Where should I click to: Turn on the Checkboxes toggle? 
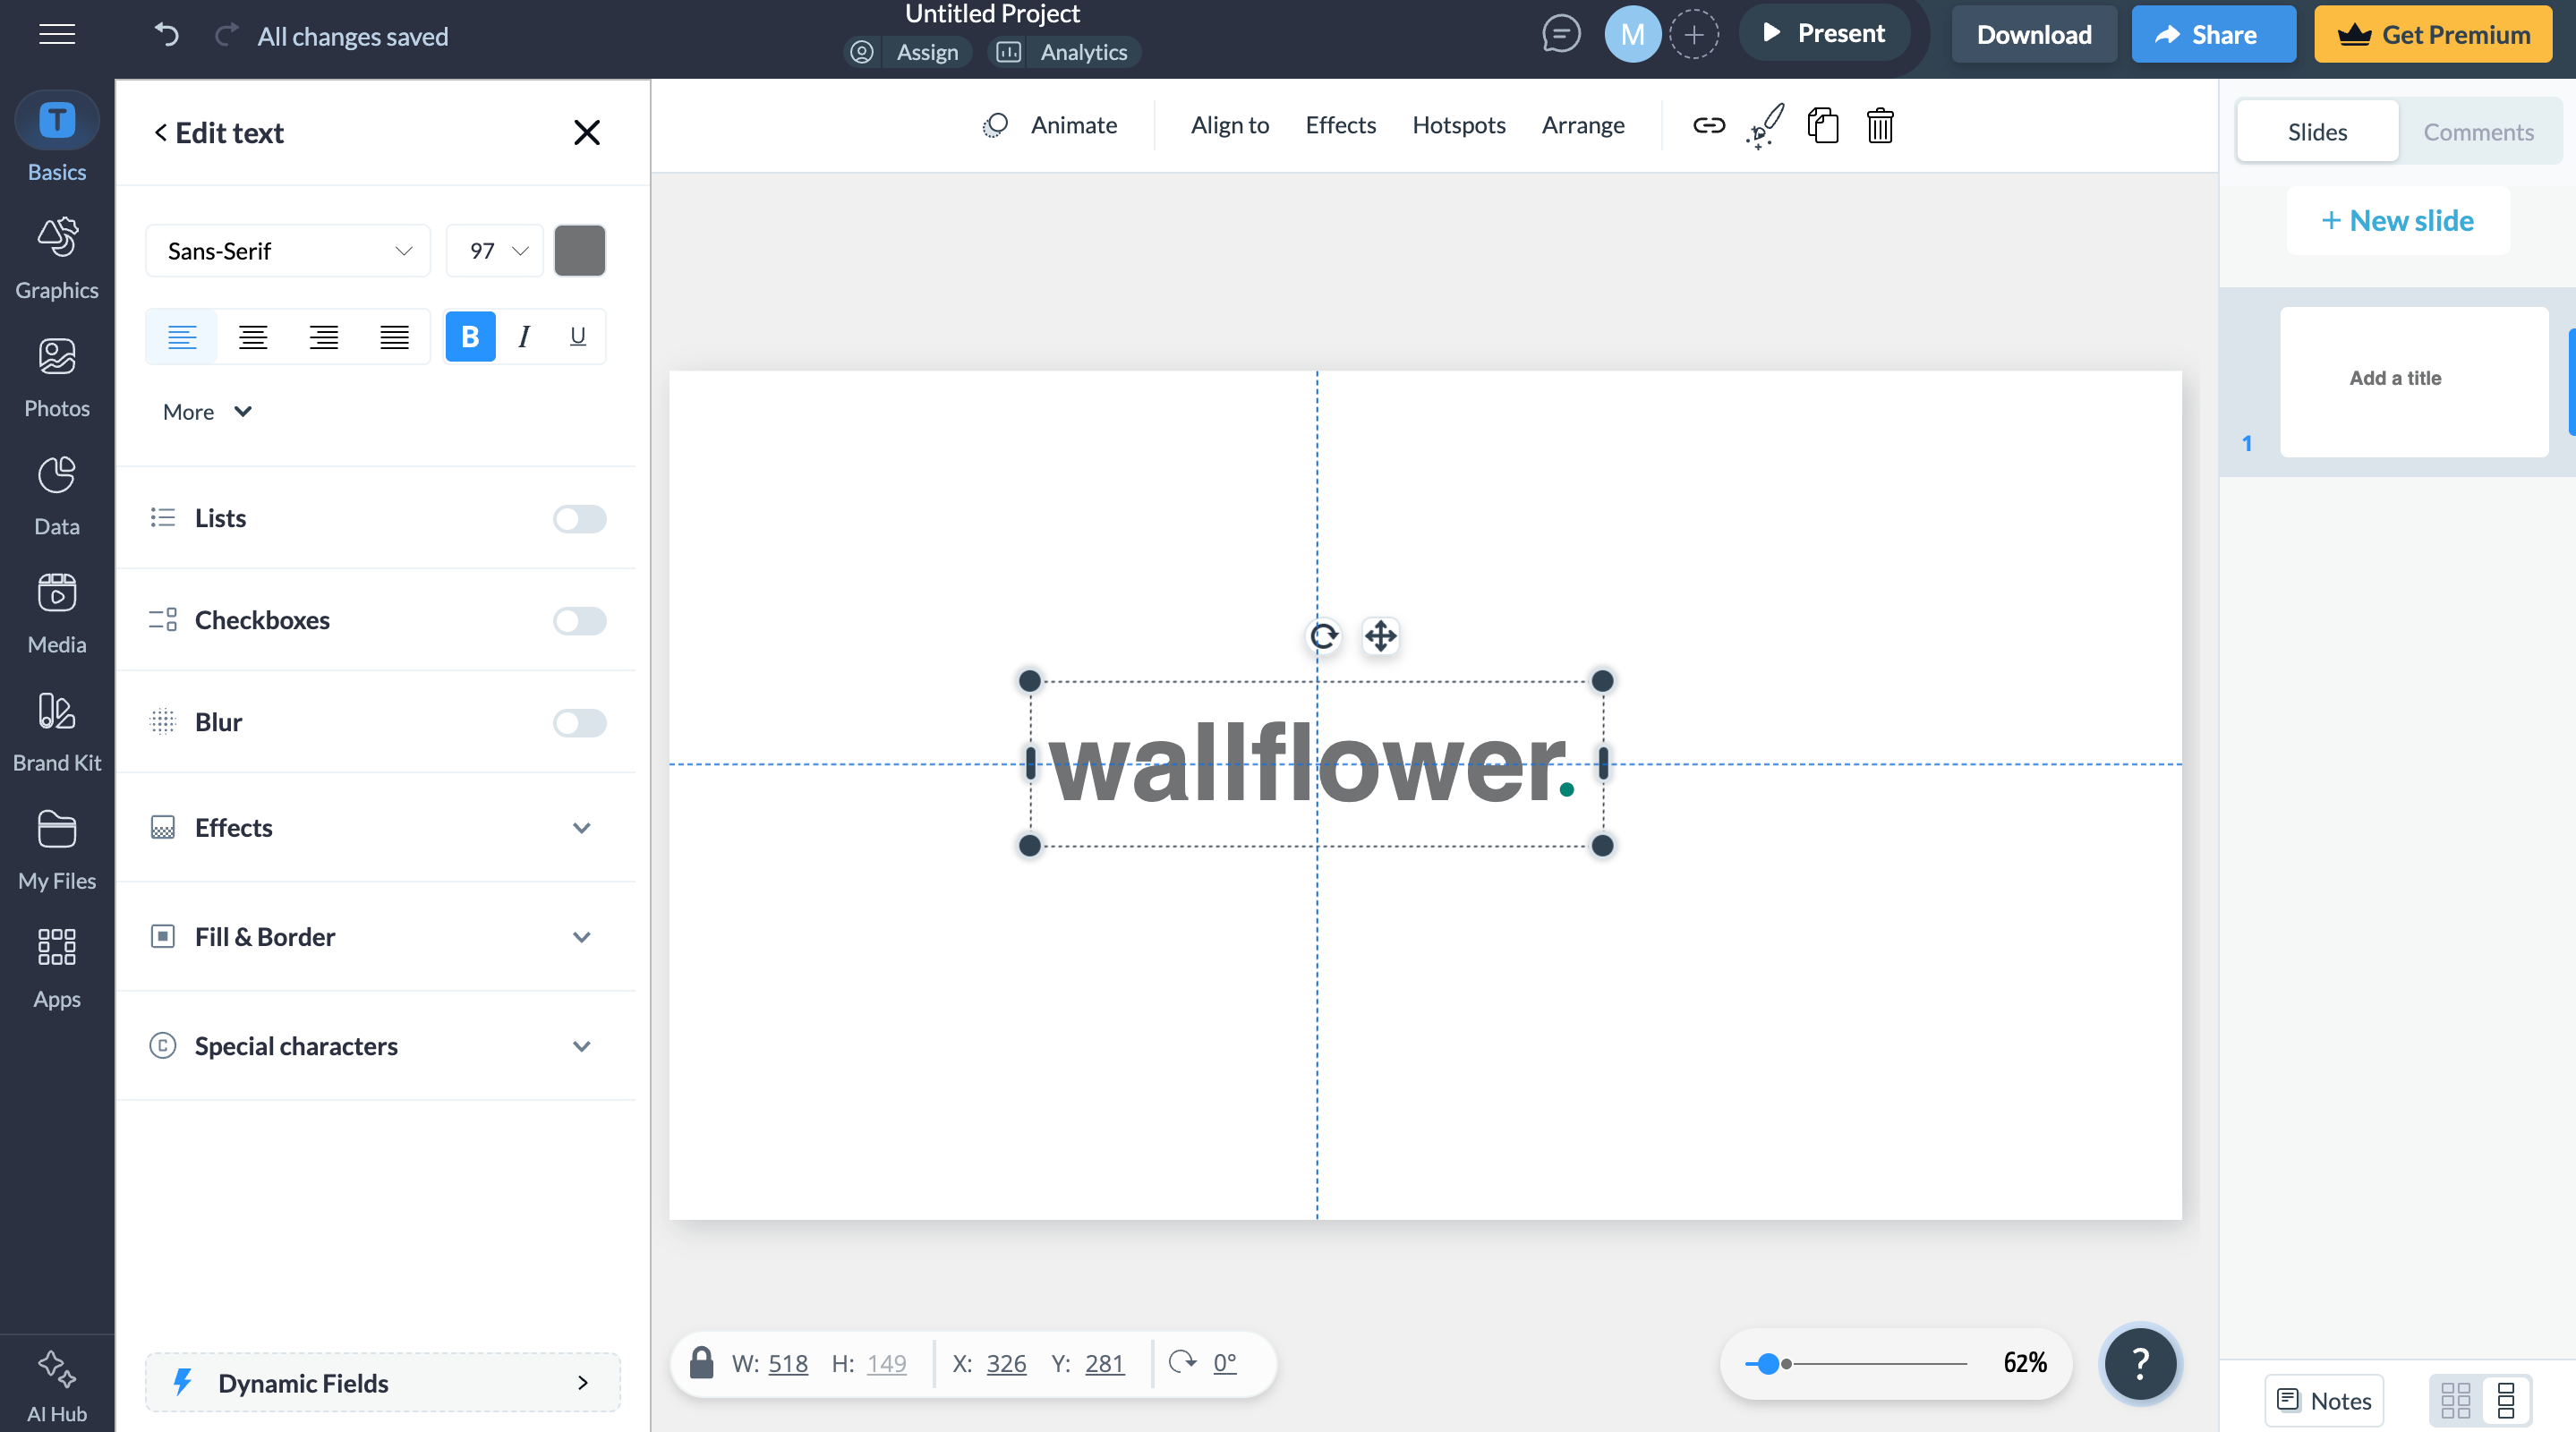pos(579,620)
